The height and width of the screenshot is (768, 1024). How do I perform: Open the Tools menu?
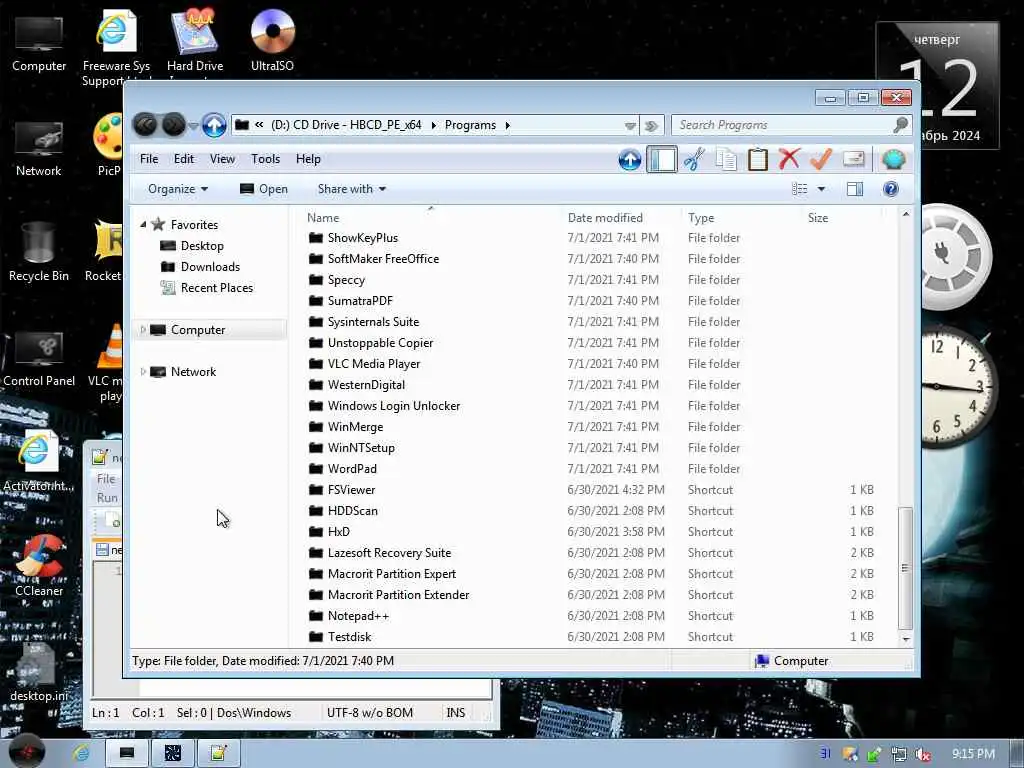coord(265,159)
